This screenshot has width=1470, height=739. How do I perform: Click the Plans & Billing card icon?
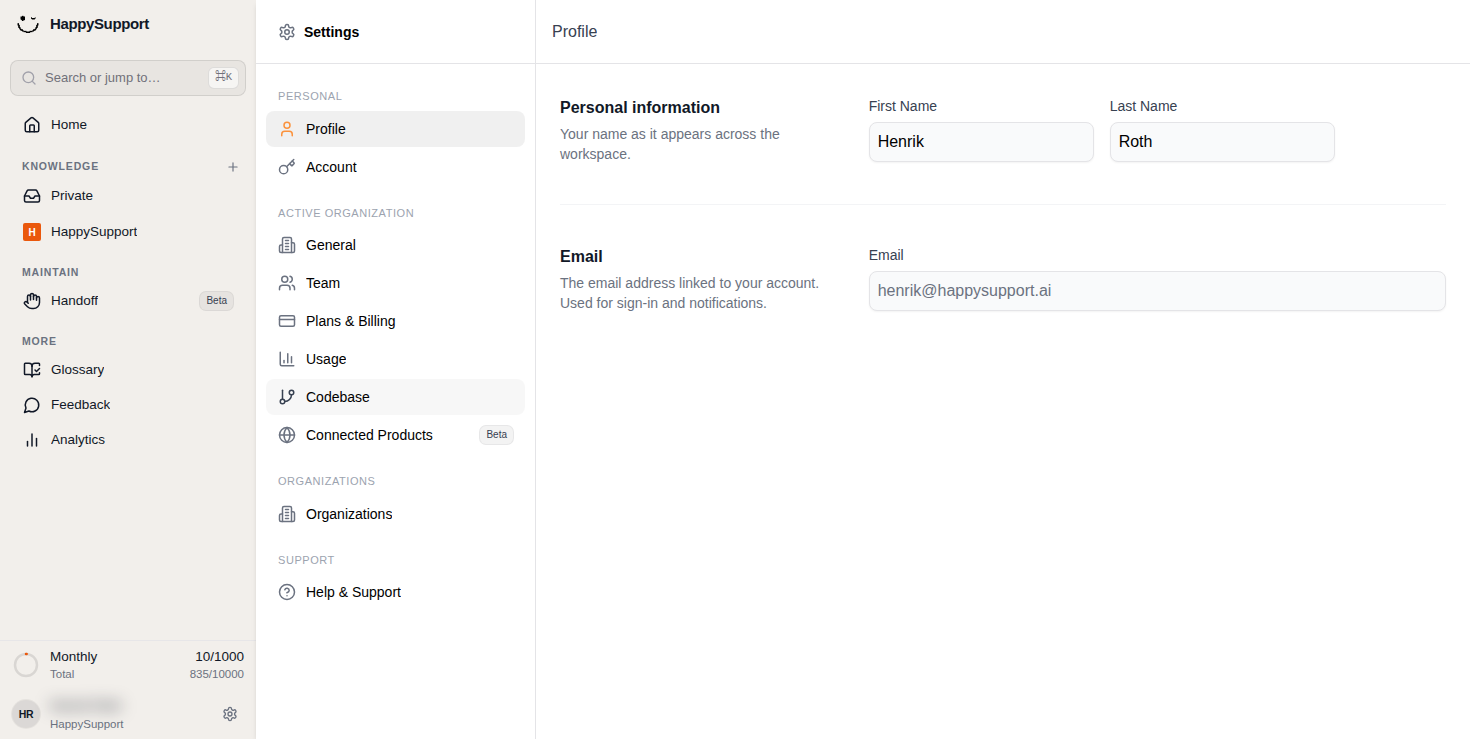pos(287,321)
